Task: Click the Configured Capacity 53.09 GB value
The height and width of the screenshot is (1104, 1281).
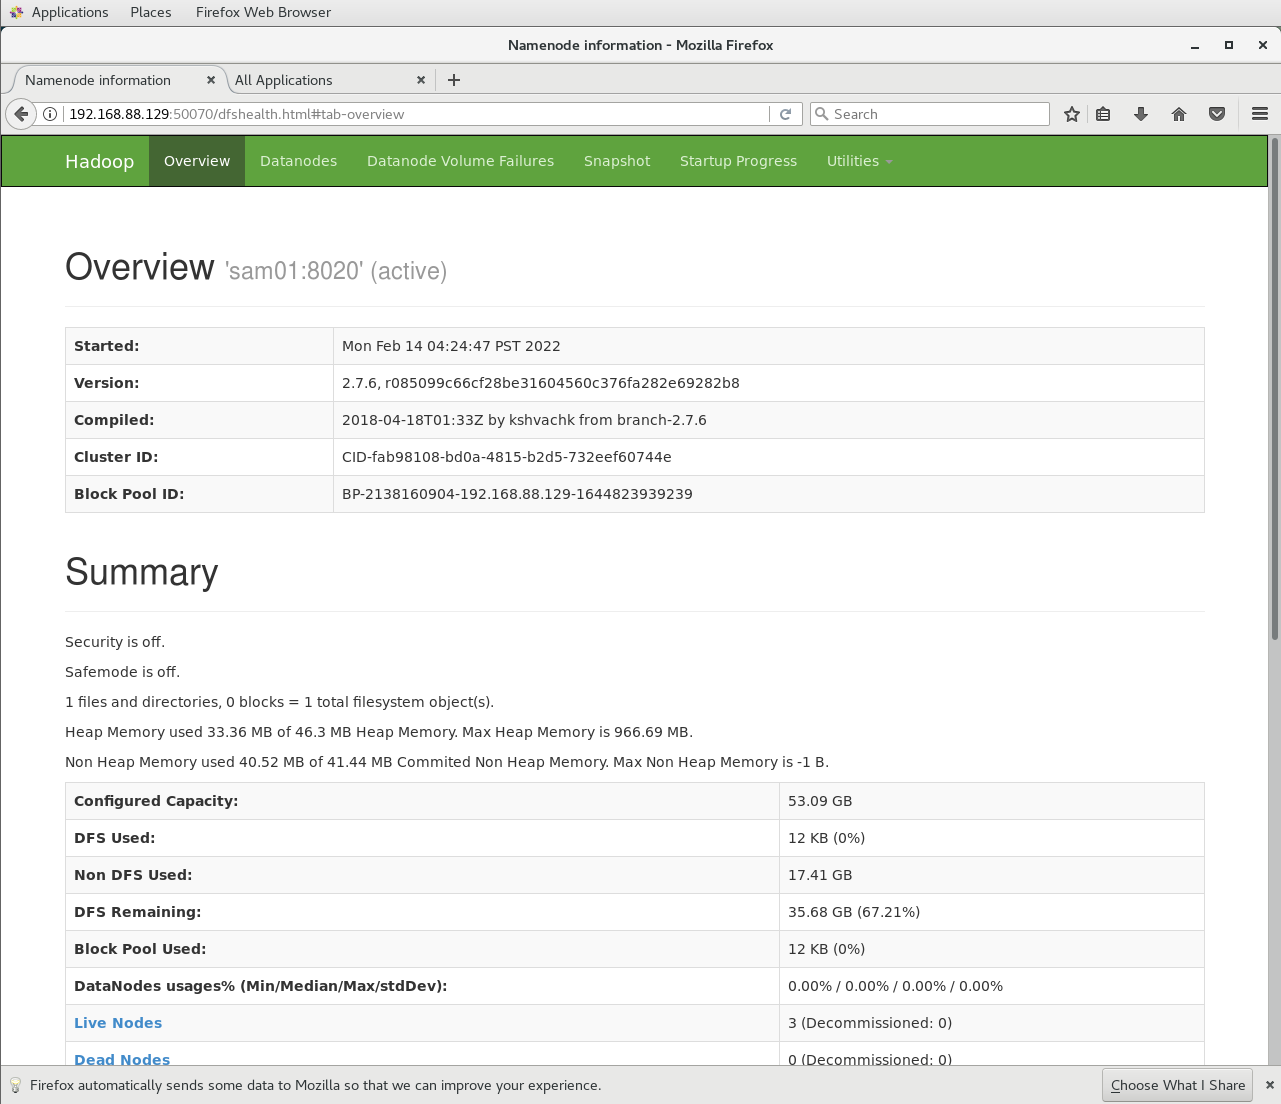Action: [x=820, y=801]
